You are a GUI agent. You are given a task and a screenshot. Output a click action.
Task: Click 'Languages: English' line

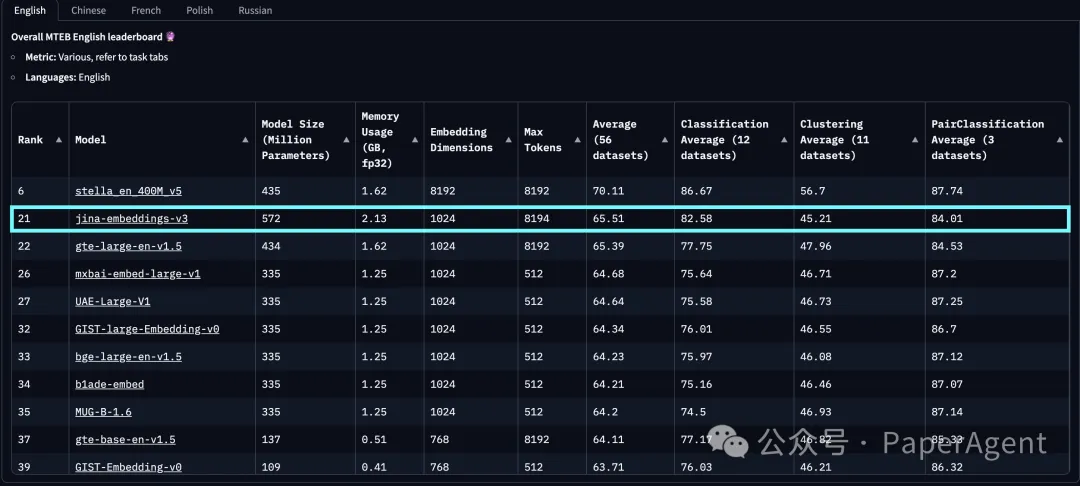tap(68, 77)
